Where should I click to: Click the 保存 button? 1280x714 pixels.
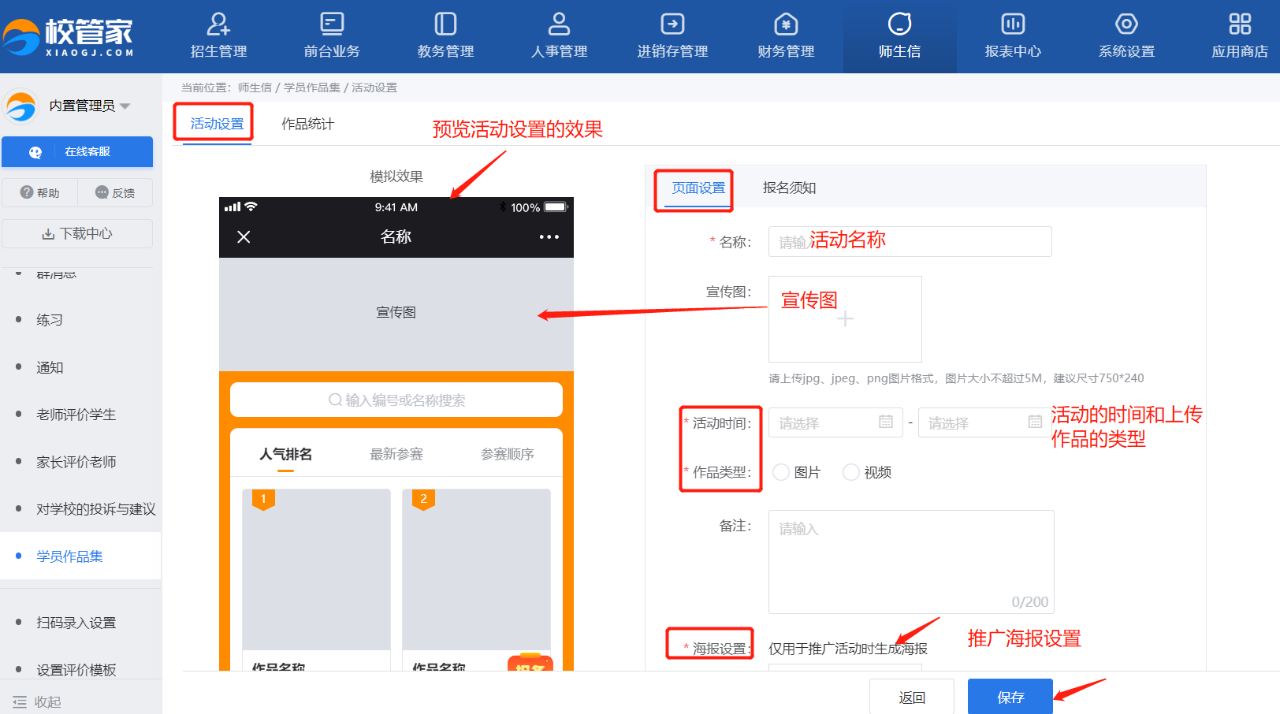click(1010, 697)
